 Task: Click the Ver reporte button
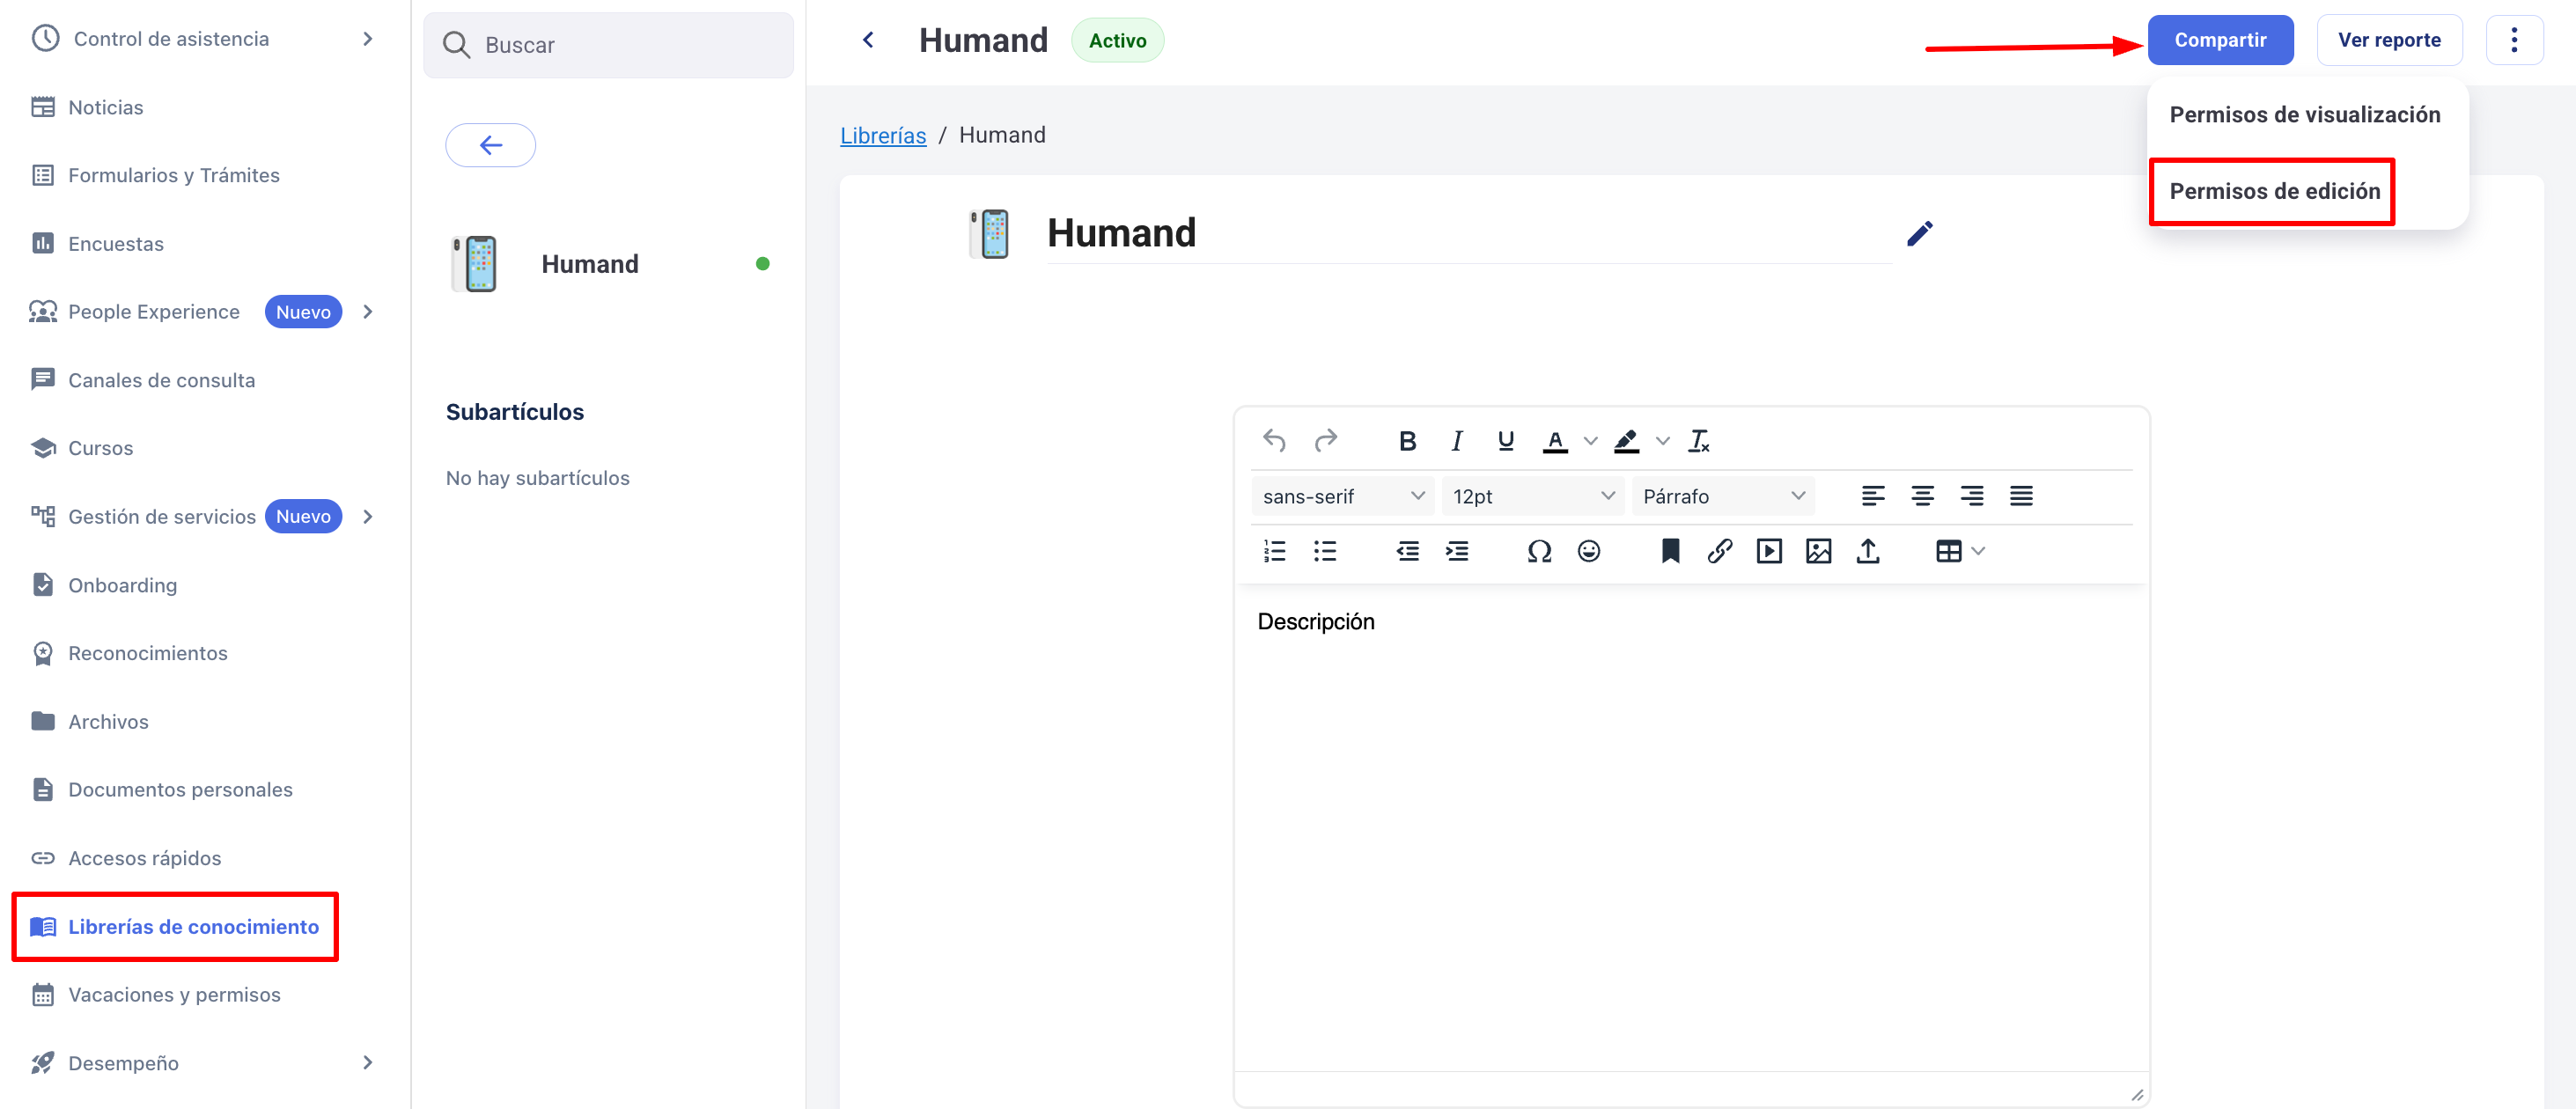coord(2388,40)
